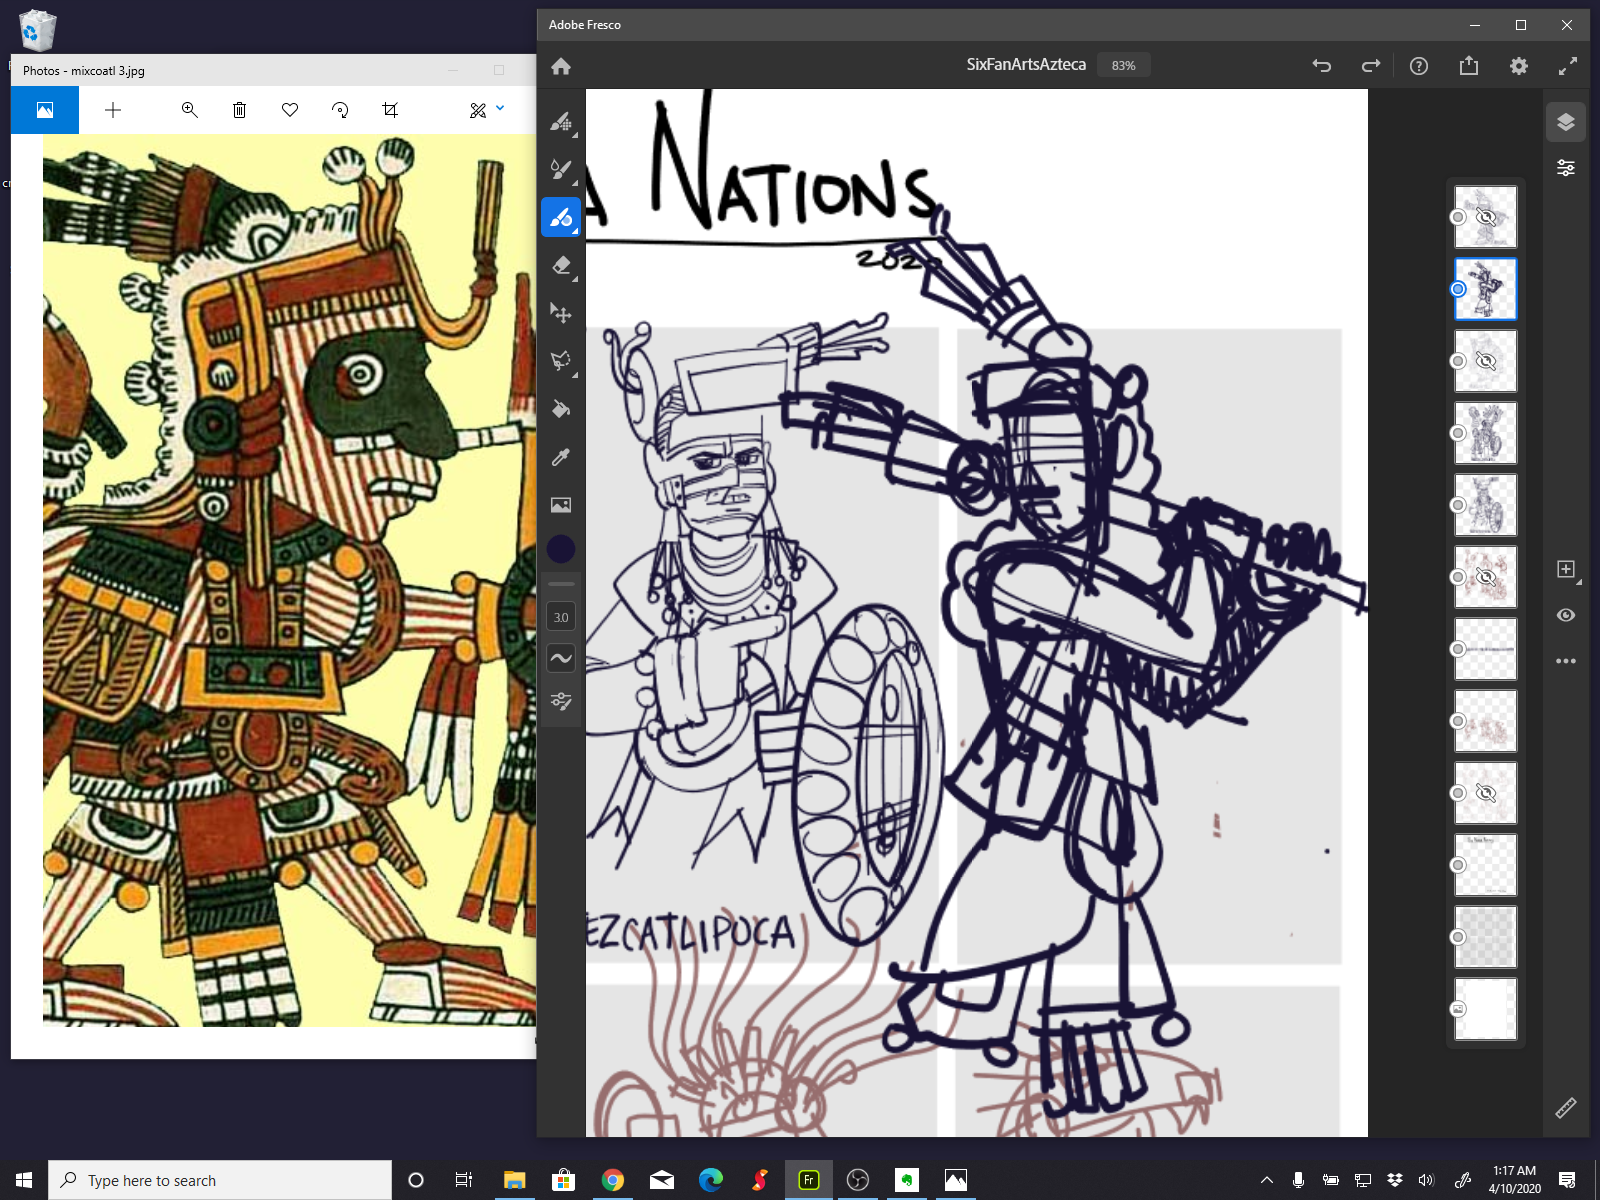This screenshot has height=1200, width=1600.
Task: Rotate the photo in Photos
Action: (340, 110)
